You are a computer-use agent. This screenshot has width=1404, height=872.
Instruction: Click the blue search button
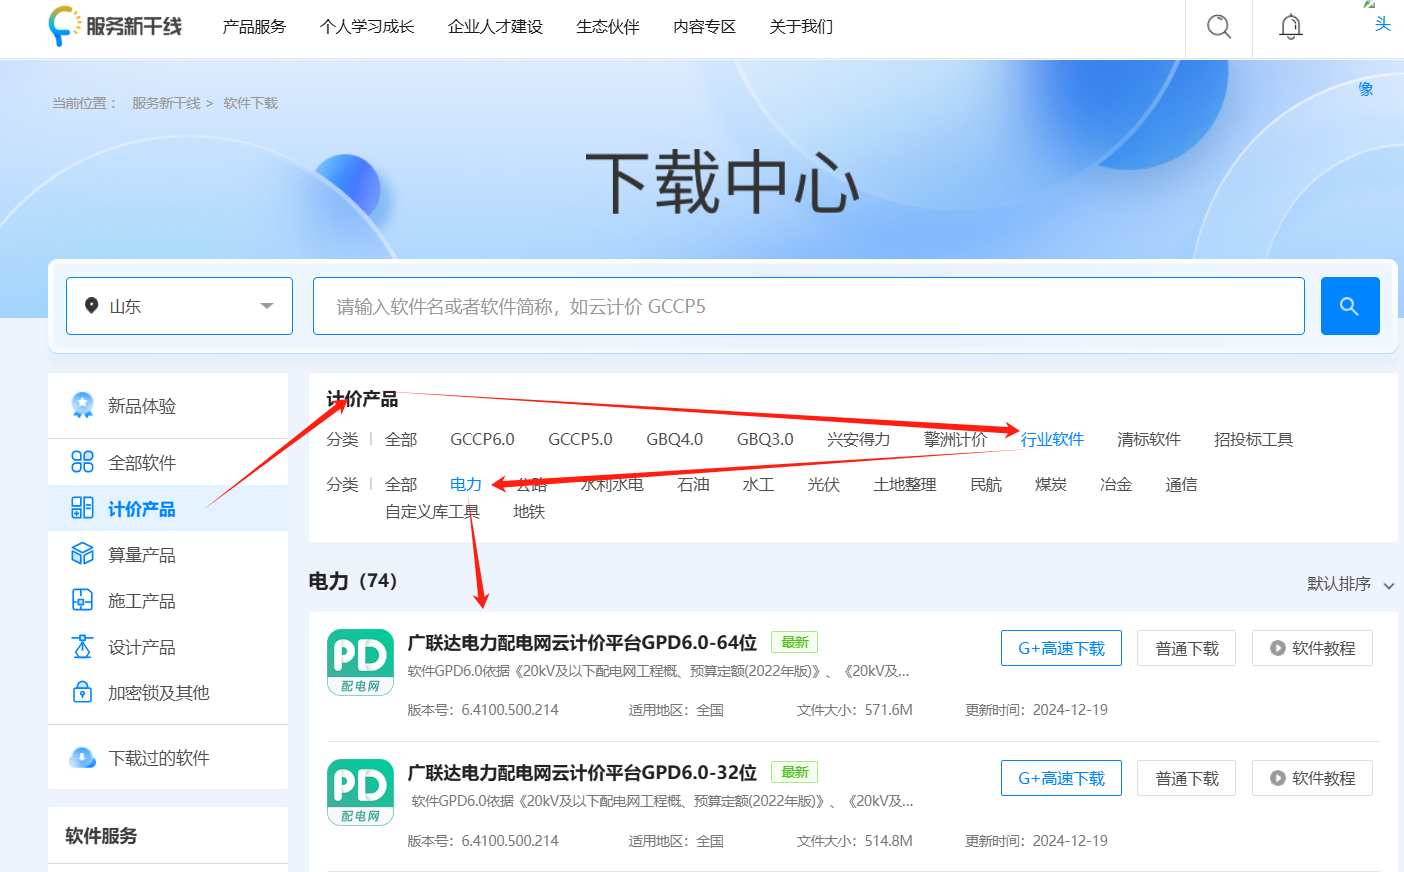click(x=1350, y=306)
